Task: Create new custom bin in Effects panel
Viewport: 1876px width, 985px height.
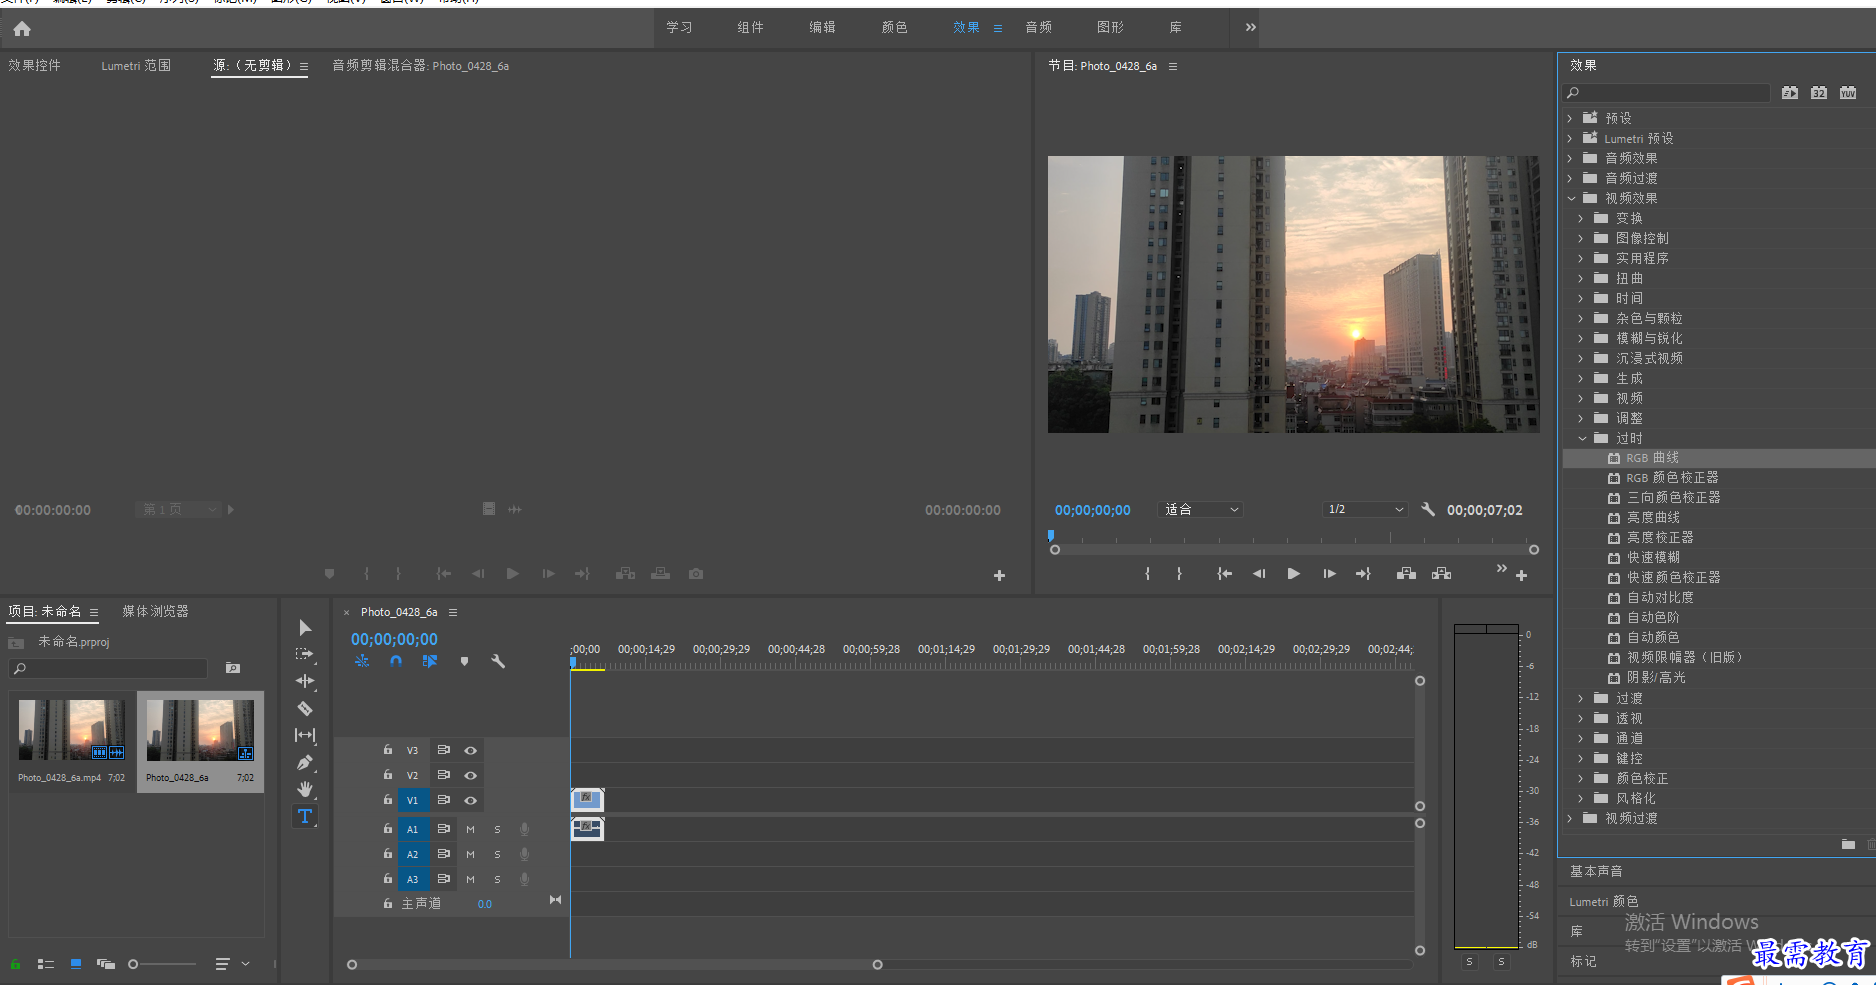Action: pyautogui.click(x=1848, y=845)
